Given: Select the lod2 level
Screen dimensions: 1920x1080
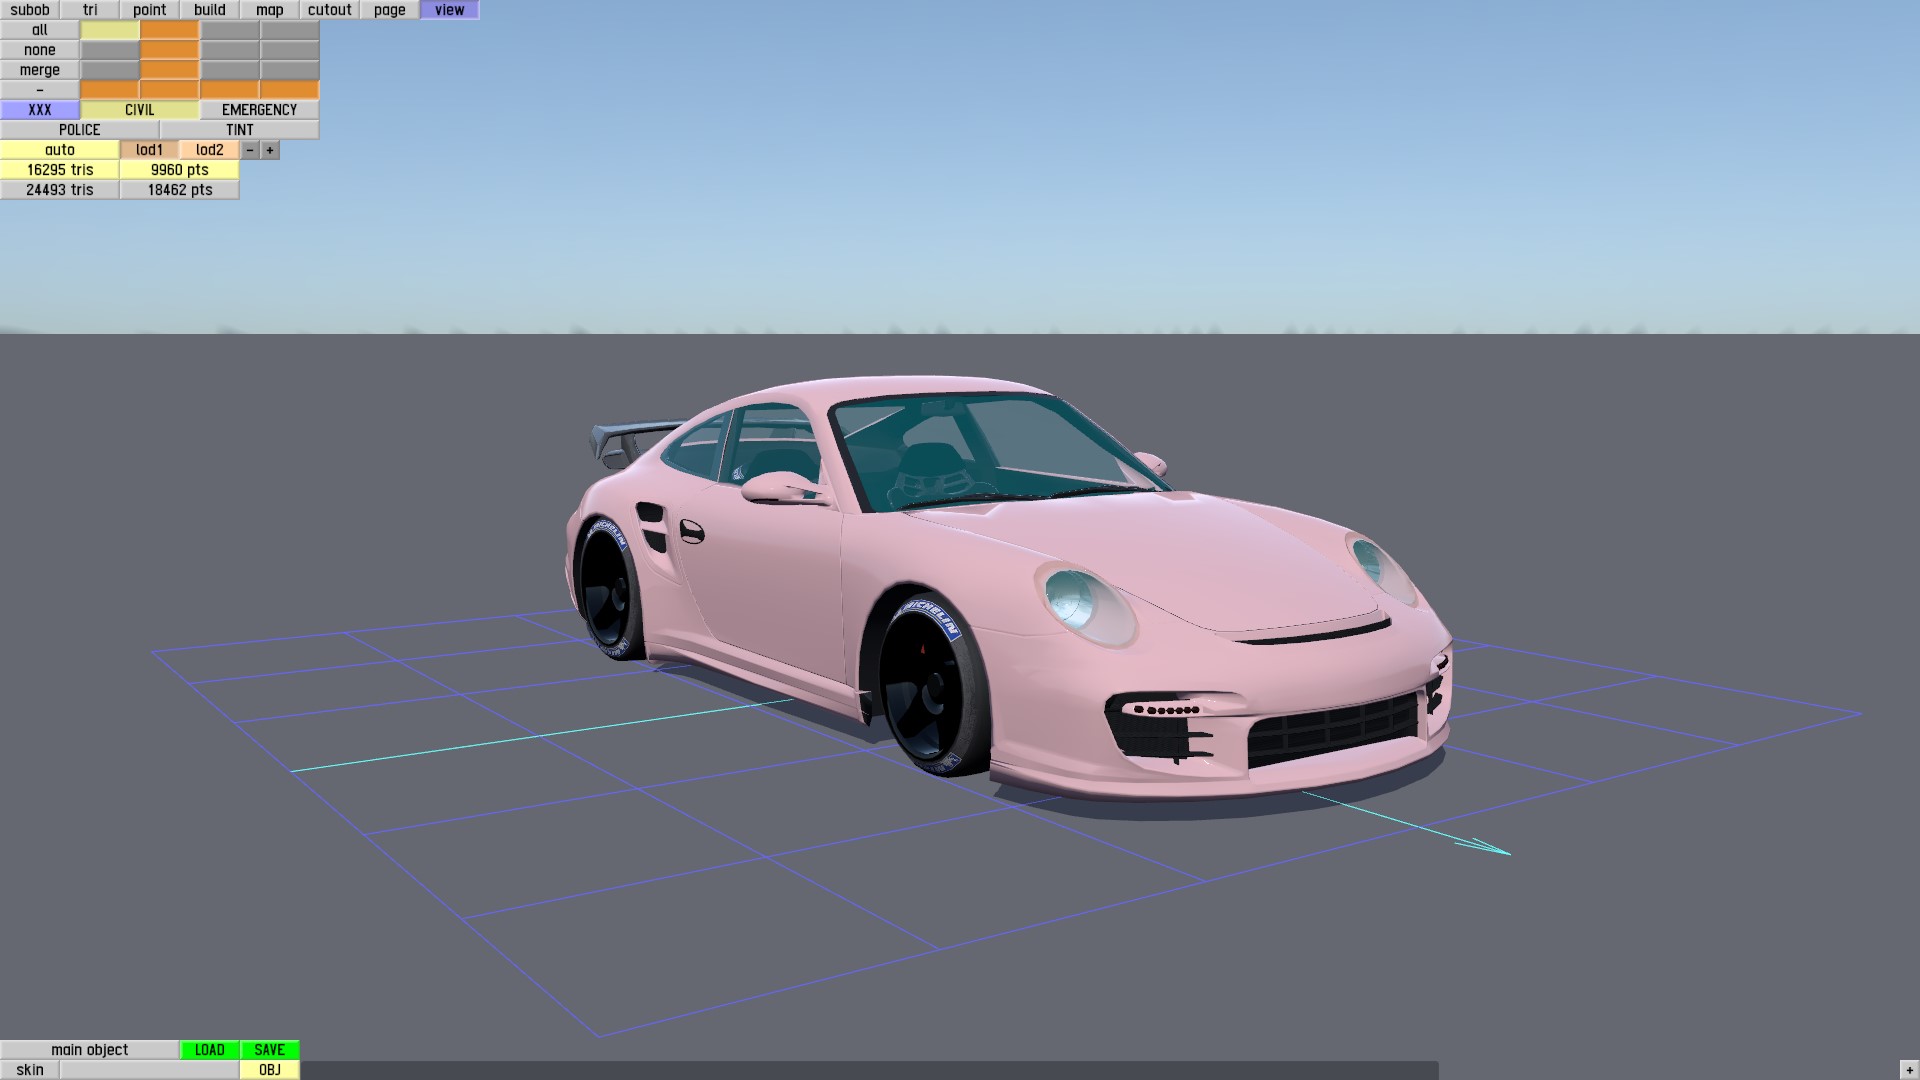Looking at the screenshot, I should coord(209,150).
